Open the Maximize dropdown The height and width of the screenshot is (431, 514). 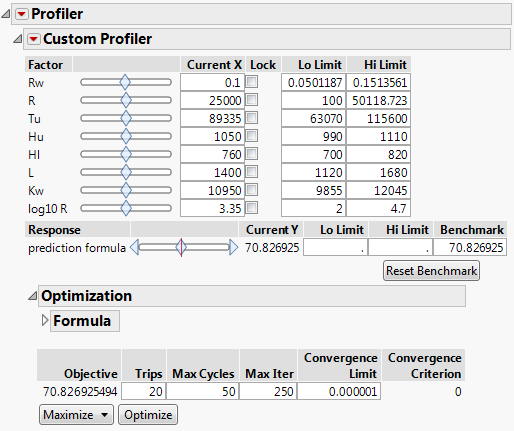(76, 415)
